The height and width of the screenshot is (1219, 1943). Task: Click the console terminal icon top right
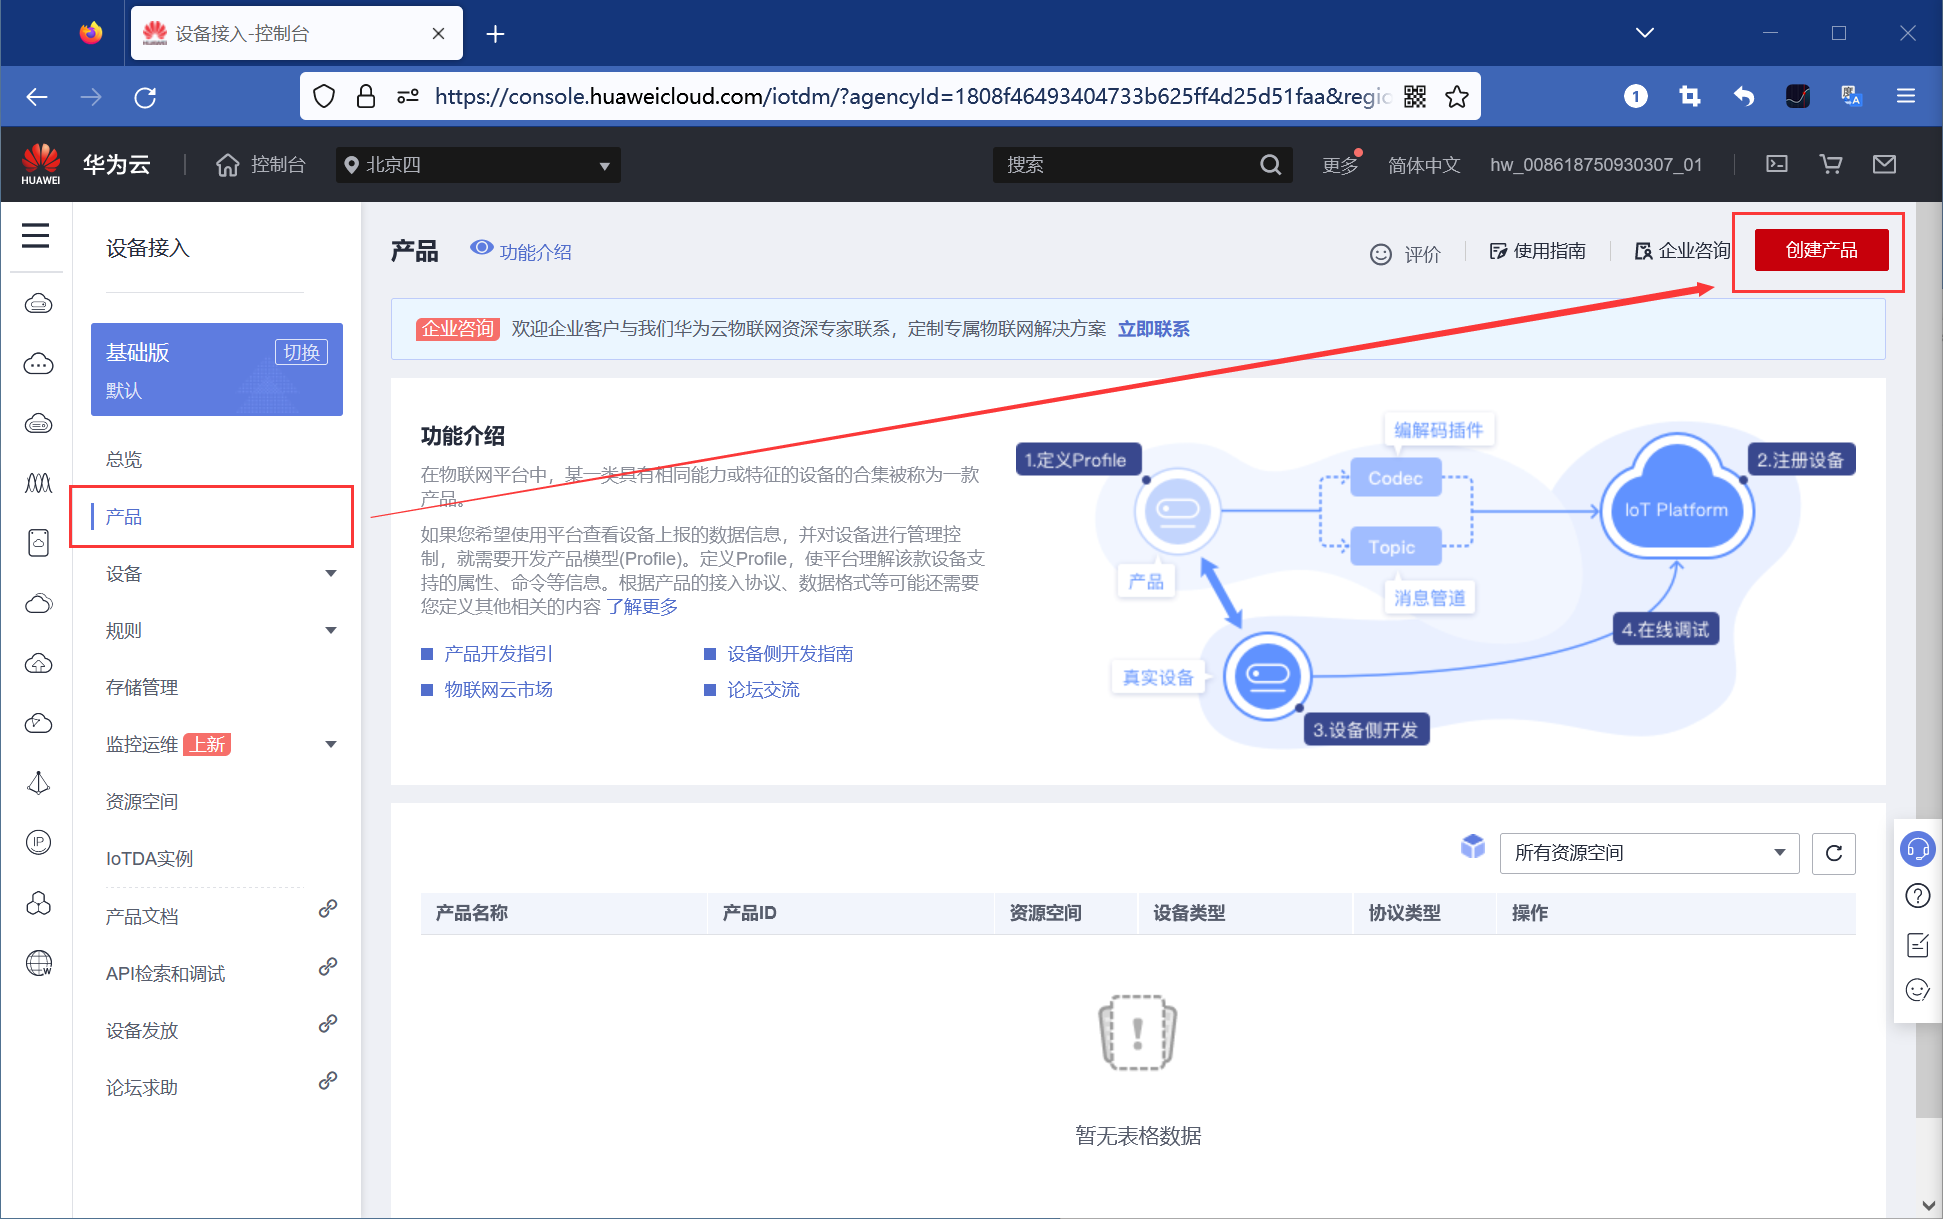(x=1777, y=164)
